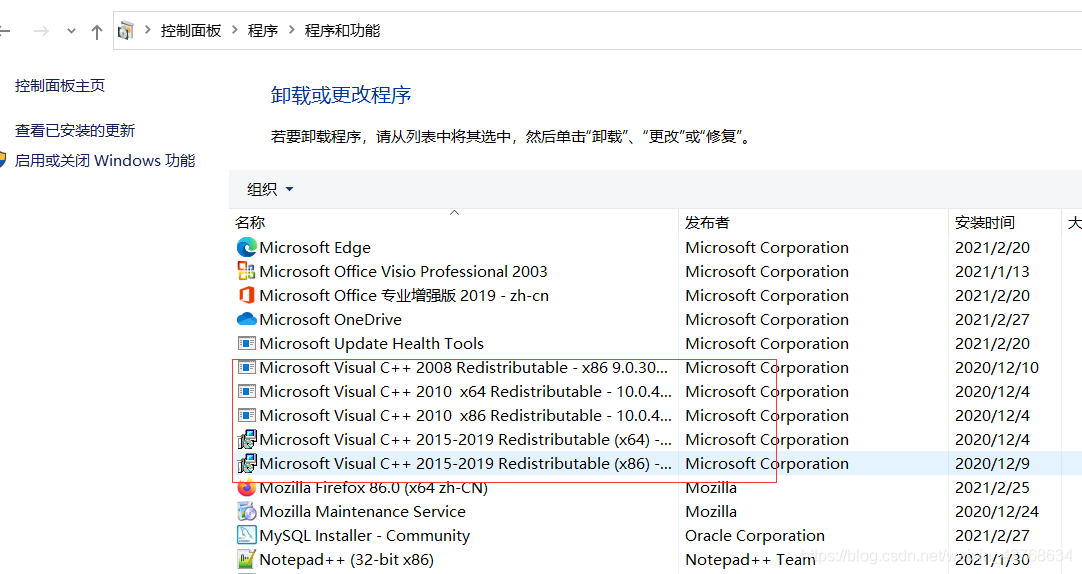
Task: Click the MySQL Installer icon
Action: pos(246,535)
